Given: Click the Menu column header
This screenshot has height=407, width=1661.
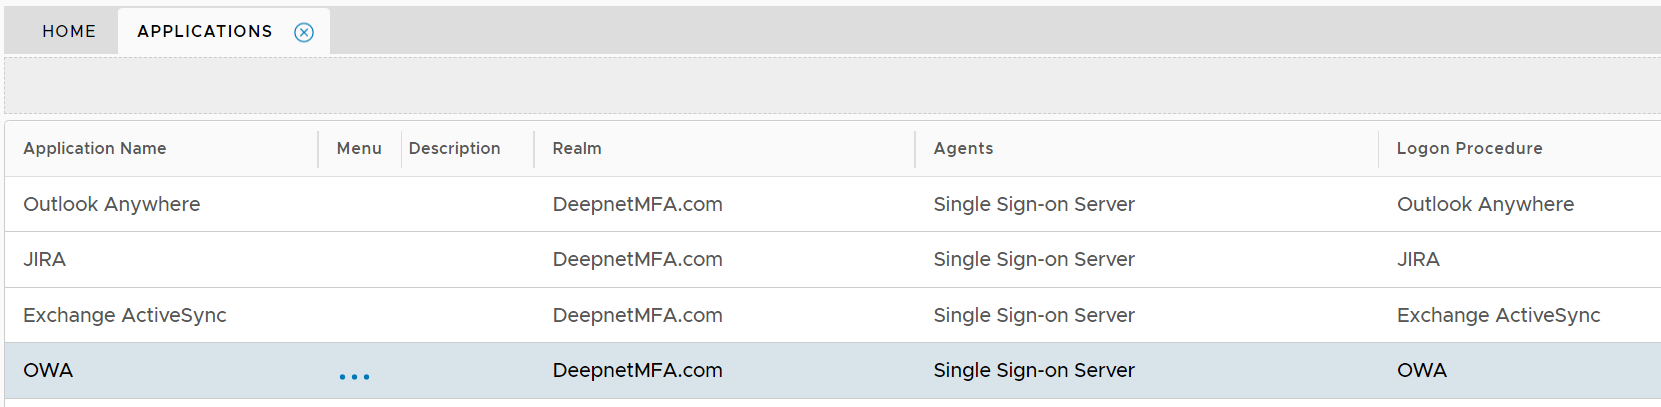Looking at the screenshot, I should (359, 148).
